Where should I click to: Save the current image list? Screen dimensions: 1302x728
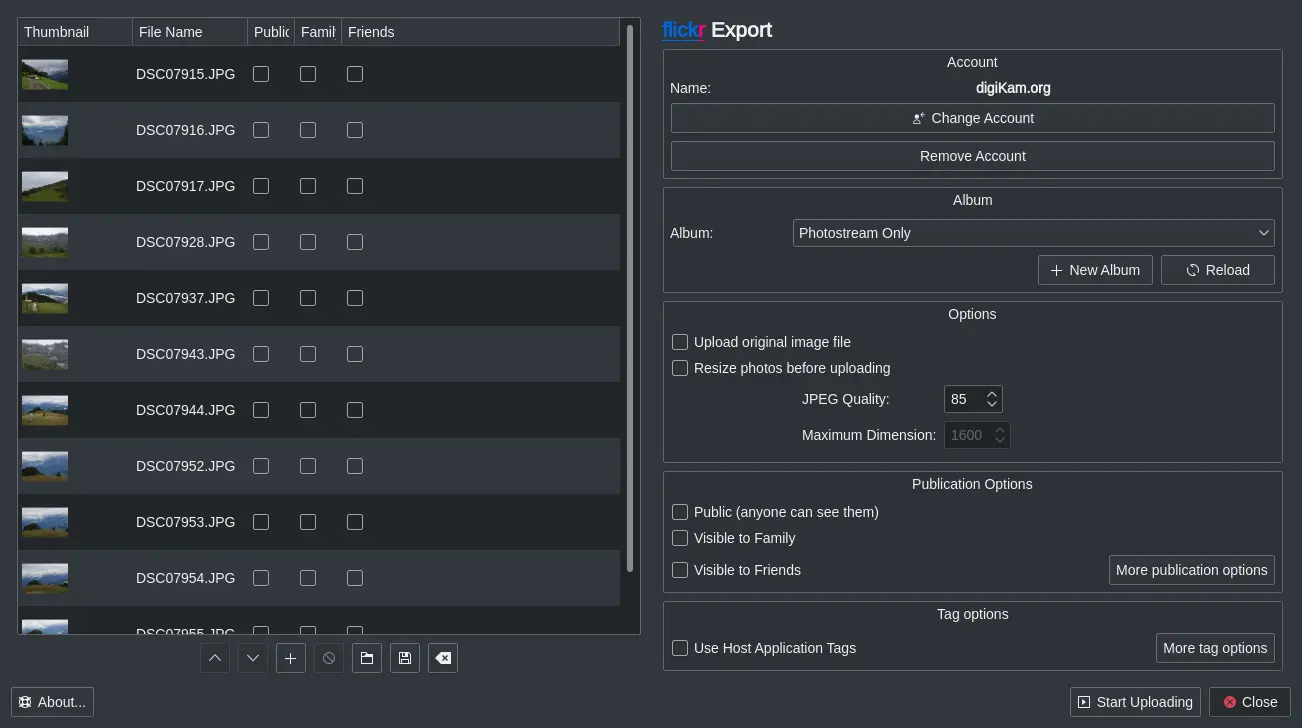404,658
